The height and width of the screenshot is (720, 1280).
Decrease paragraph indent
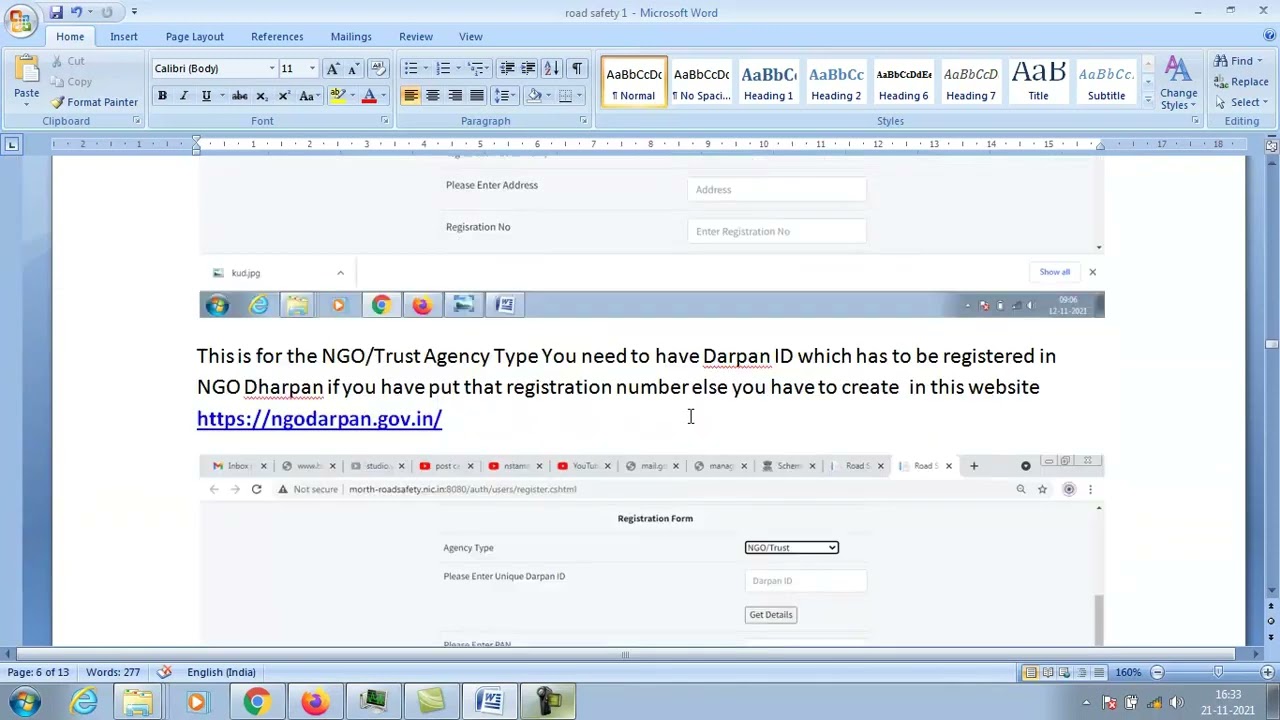point(508,69)
